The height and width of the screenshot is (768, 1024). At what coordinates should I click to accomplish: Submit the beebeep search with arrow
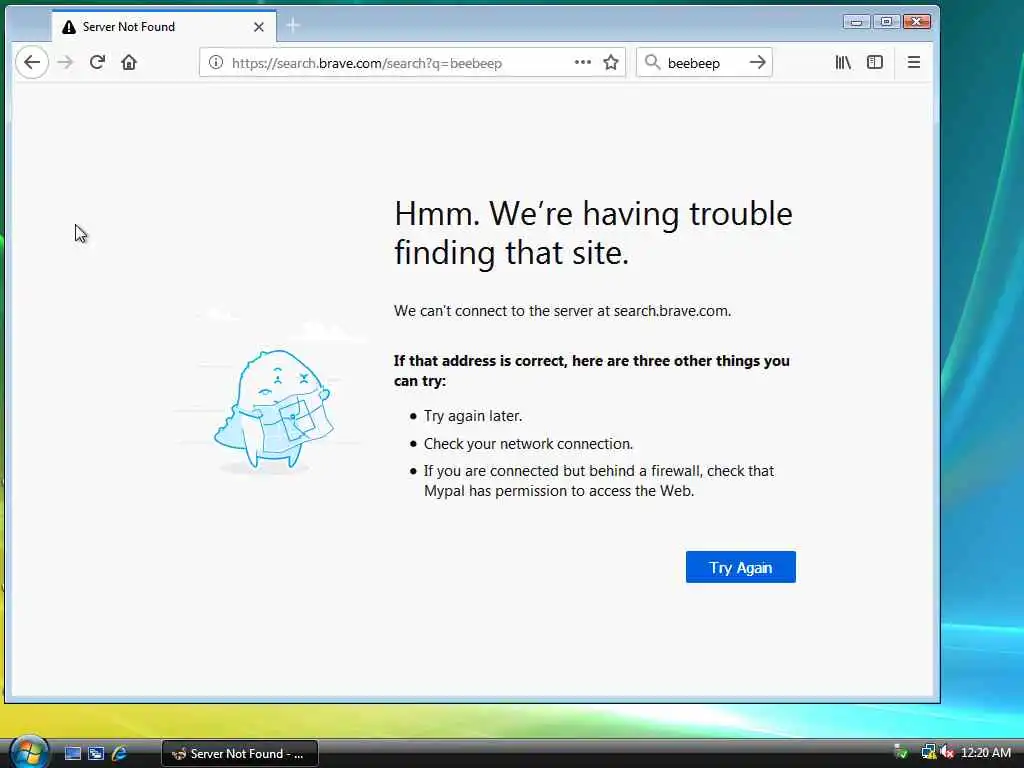(758, 63)
